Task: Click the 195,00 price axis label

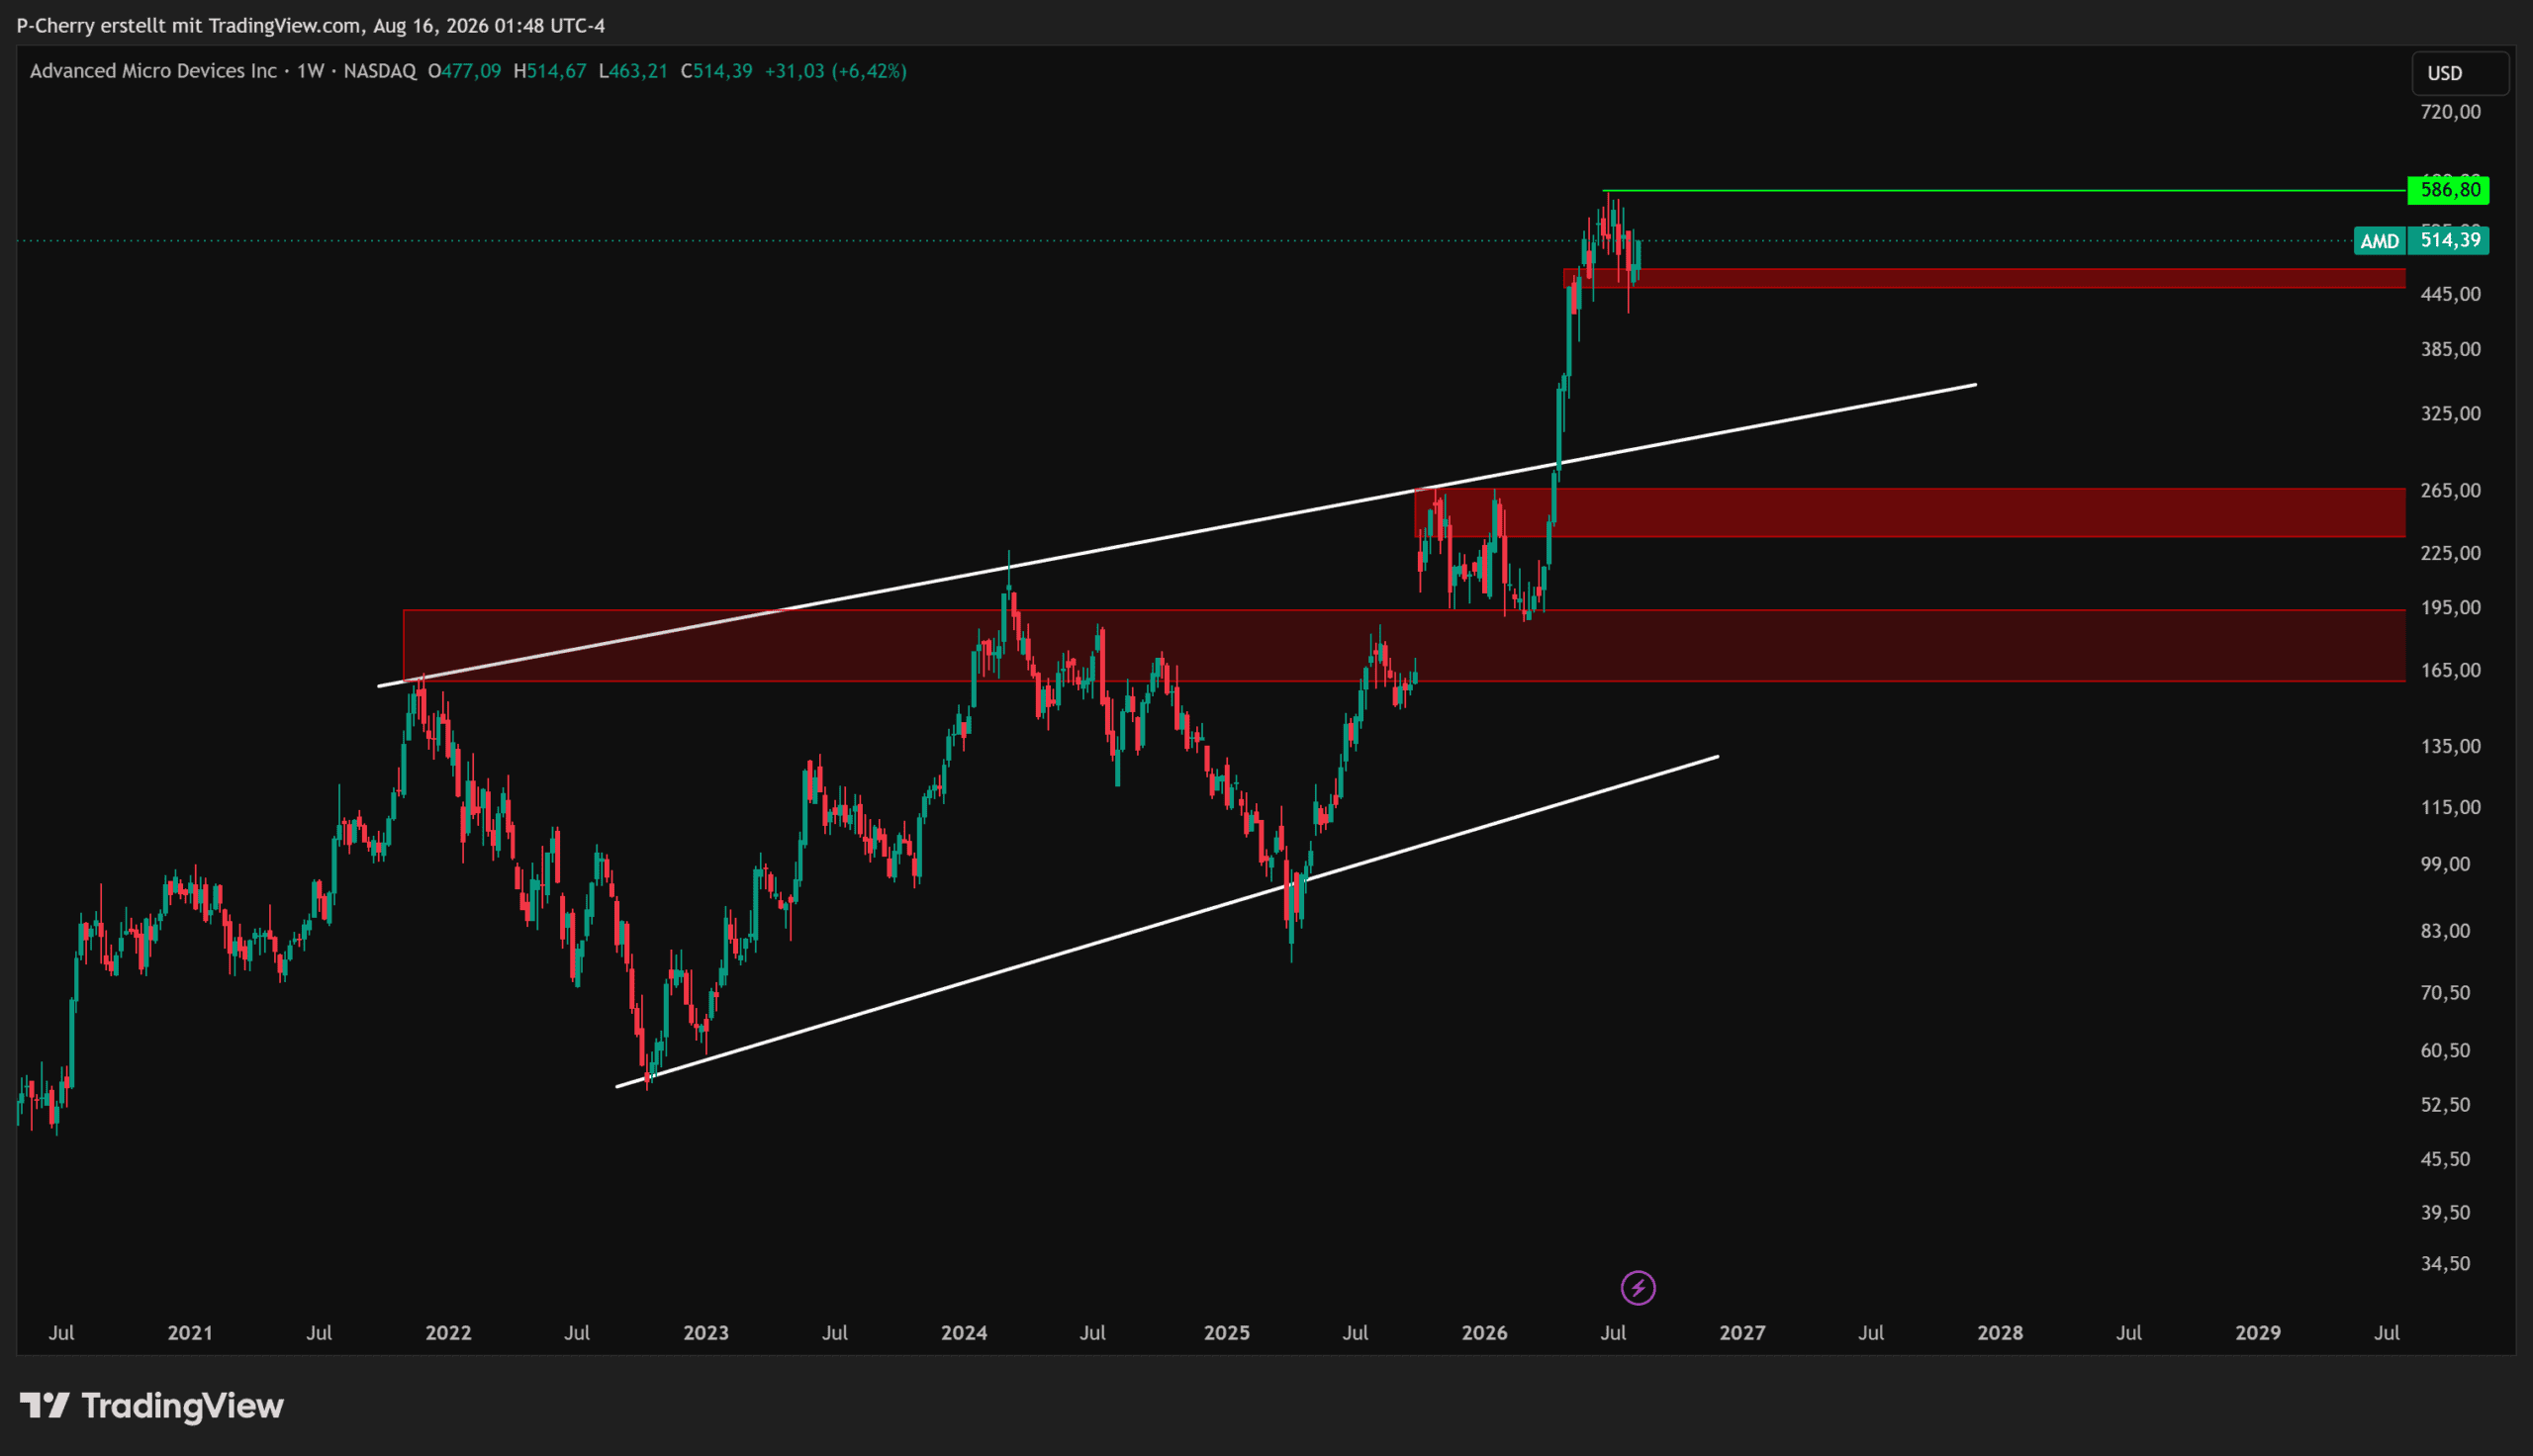Action: (x=2451, y=608)
